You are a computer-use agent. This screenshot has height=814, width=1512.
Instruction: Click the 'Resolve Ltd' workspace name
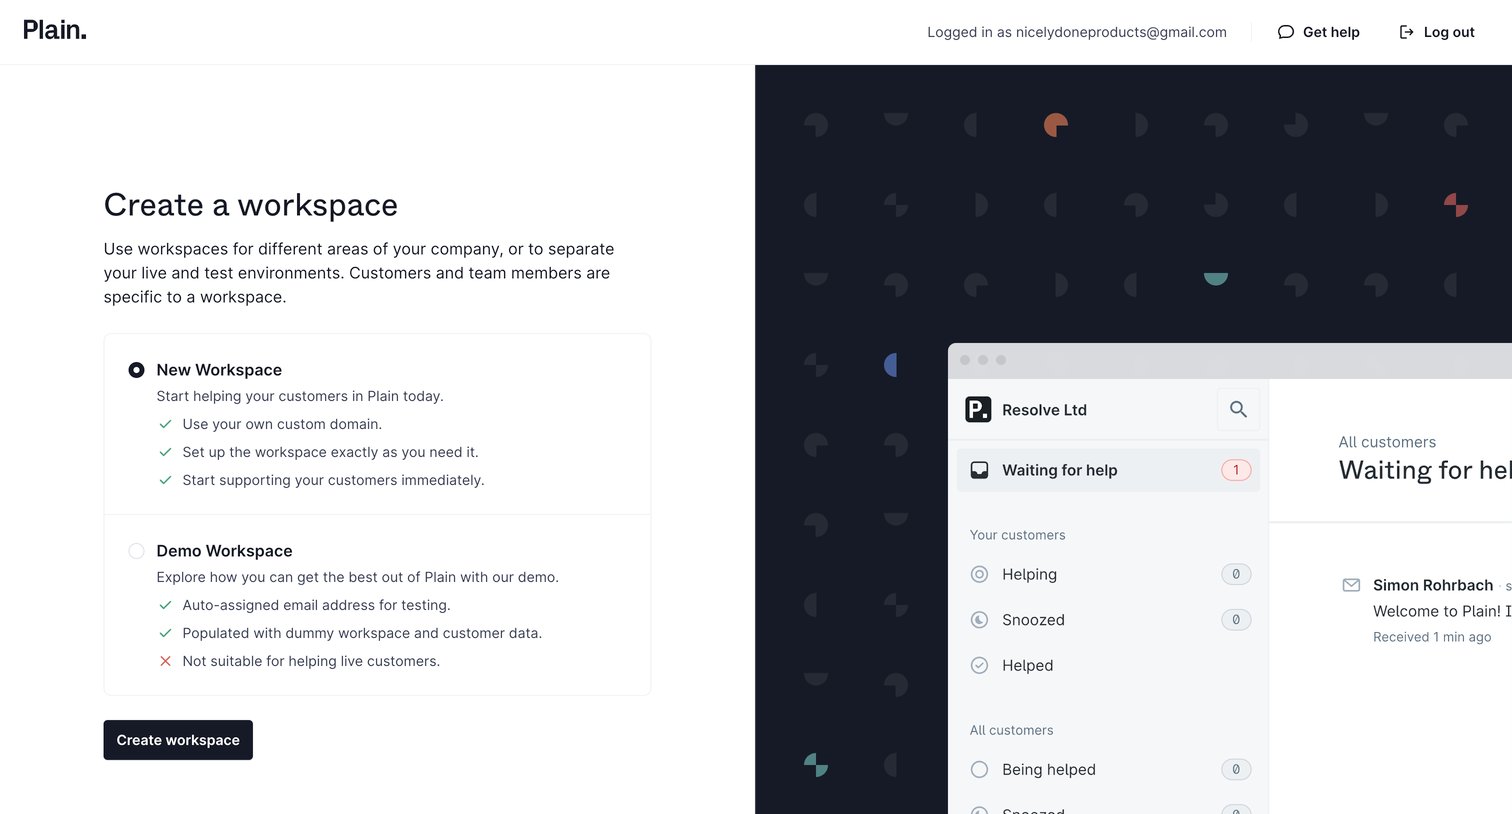click(1044, 410)
